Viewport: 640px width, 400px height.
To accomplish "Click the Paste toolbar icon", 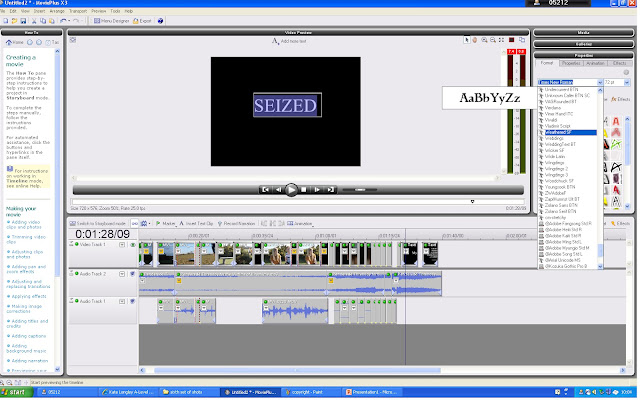I will point(52,21).
